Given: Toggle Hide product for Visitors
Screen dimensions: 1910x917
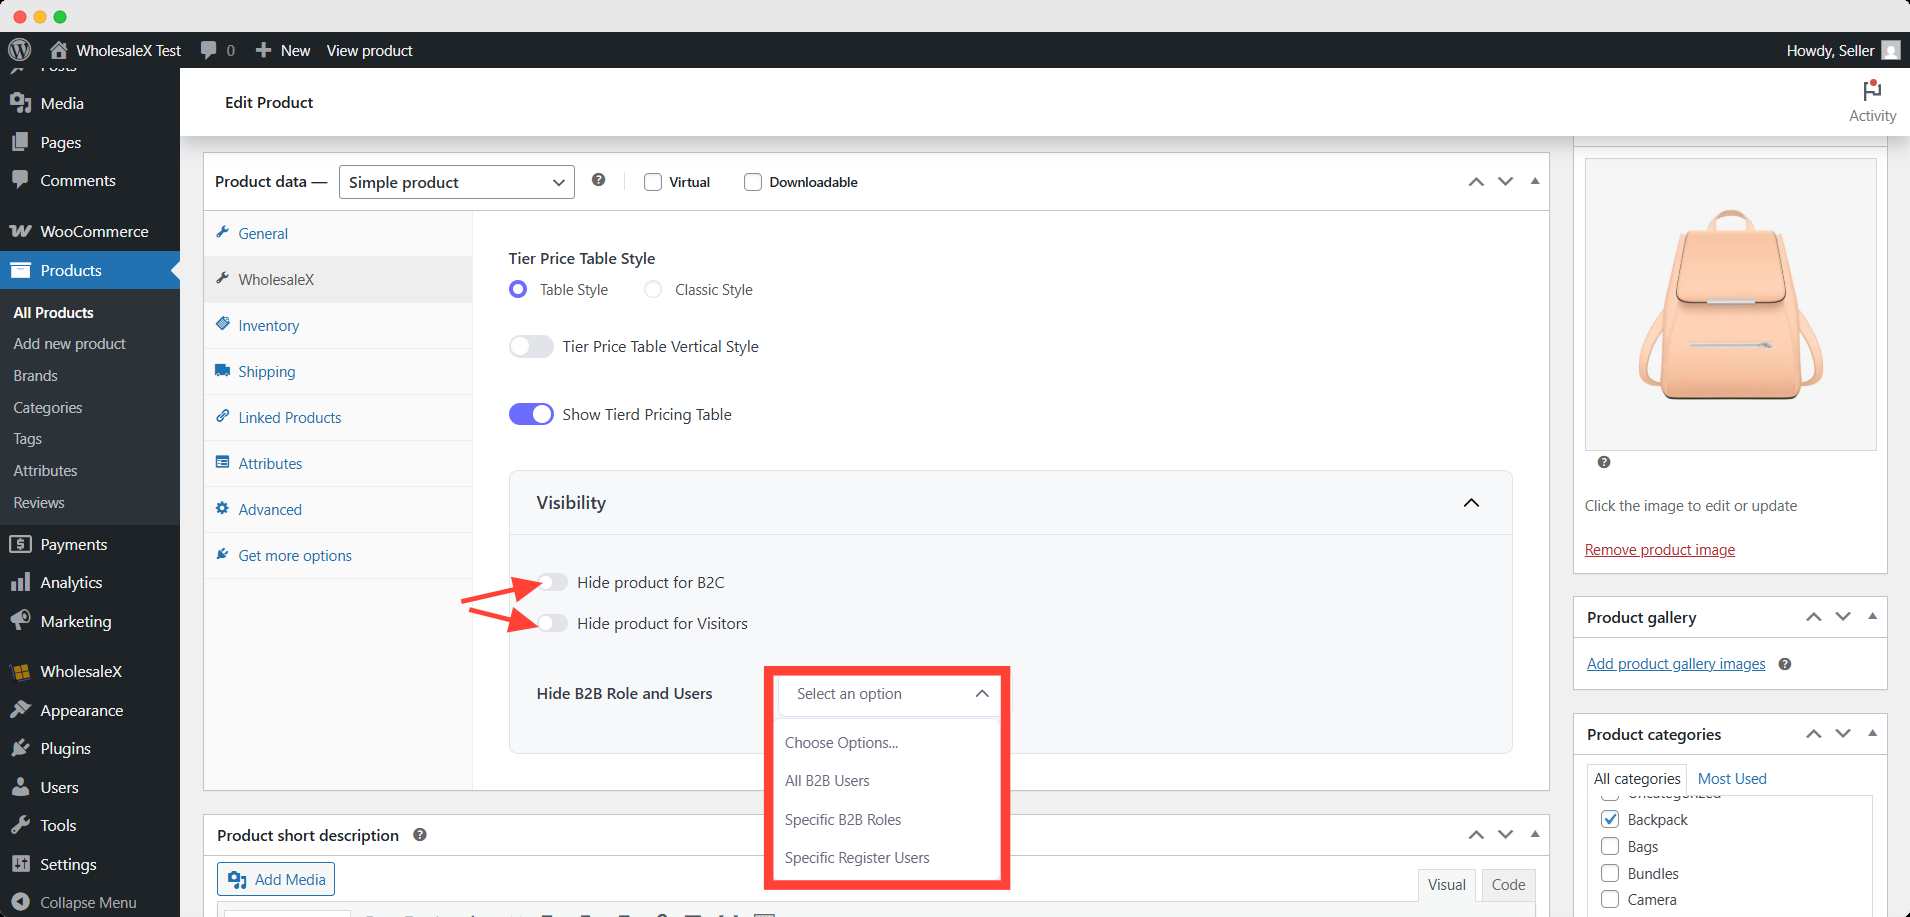Looking at the screenshot, I should pos(552,623).
